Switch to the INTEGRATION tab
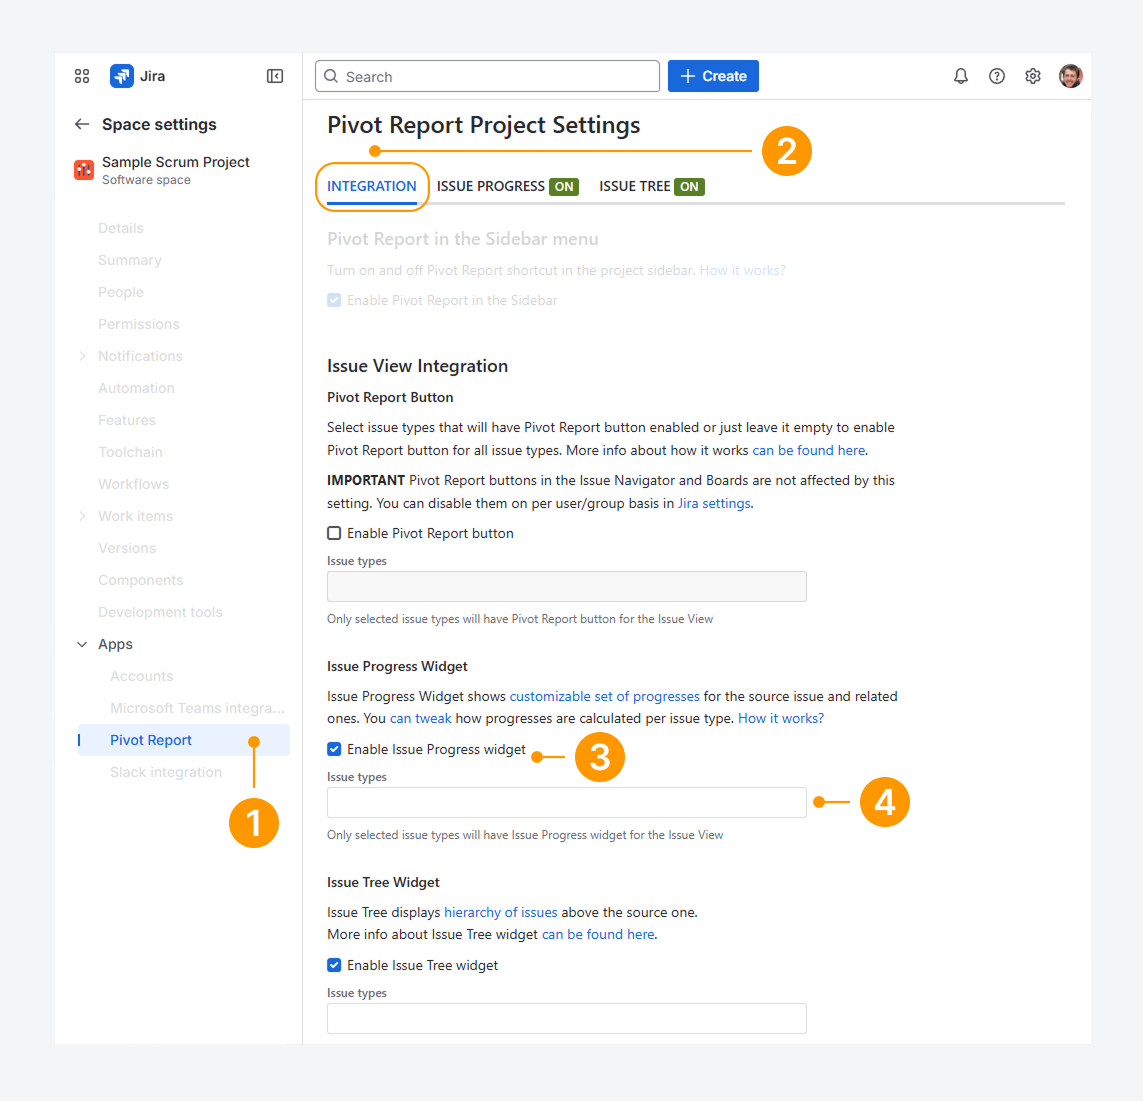1143x1101 pixels. 372,187
